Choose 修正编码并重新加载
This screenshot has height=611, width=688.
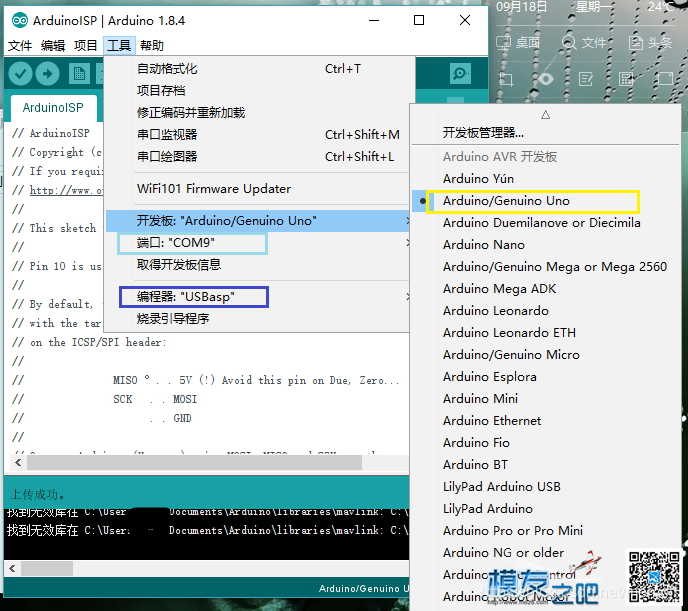click(258, 113)
